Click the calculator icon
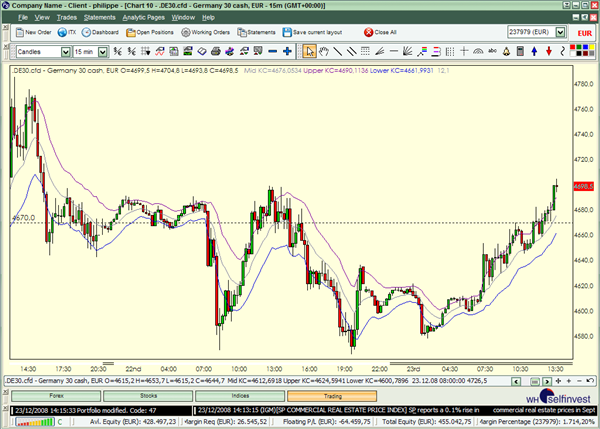The image size is (600, 429). coord(520,51)
